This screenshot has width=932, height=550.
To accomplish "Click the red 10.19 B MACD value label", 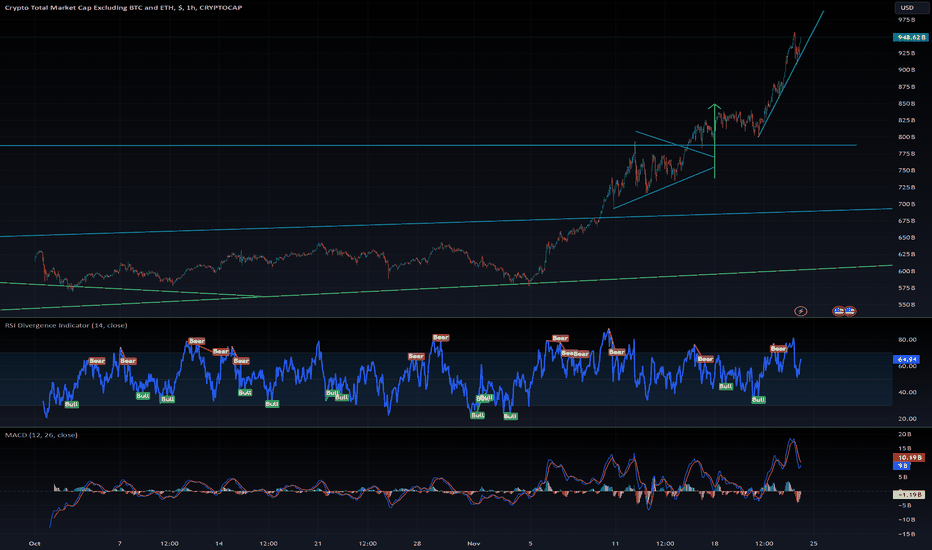I will coord(909,457).
